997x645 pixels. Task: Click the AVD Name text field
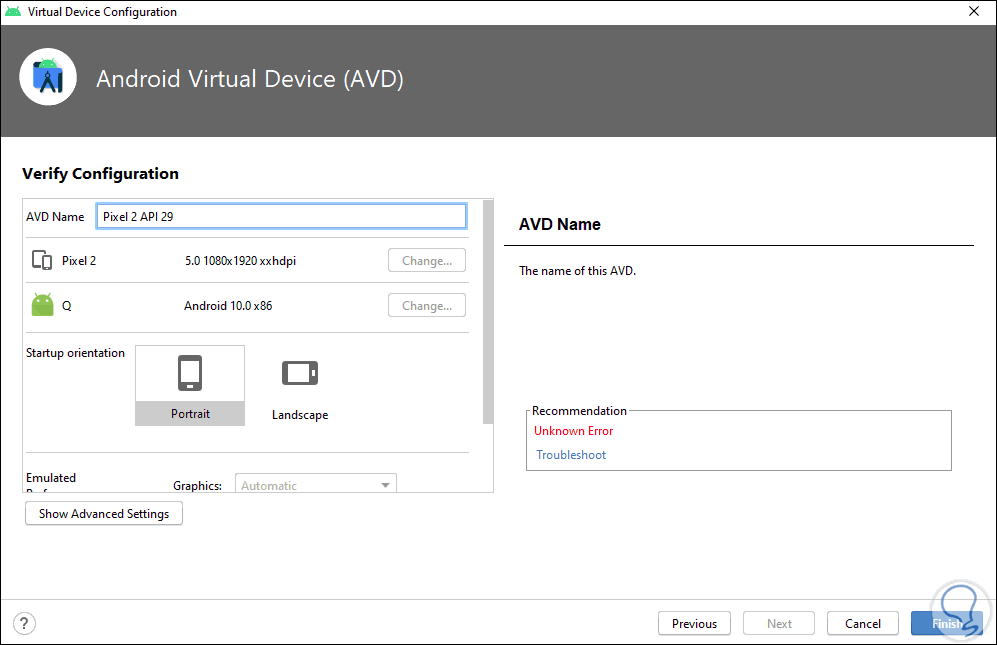(280, 215)
